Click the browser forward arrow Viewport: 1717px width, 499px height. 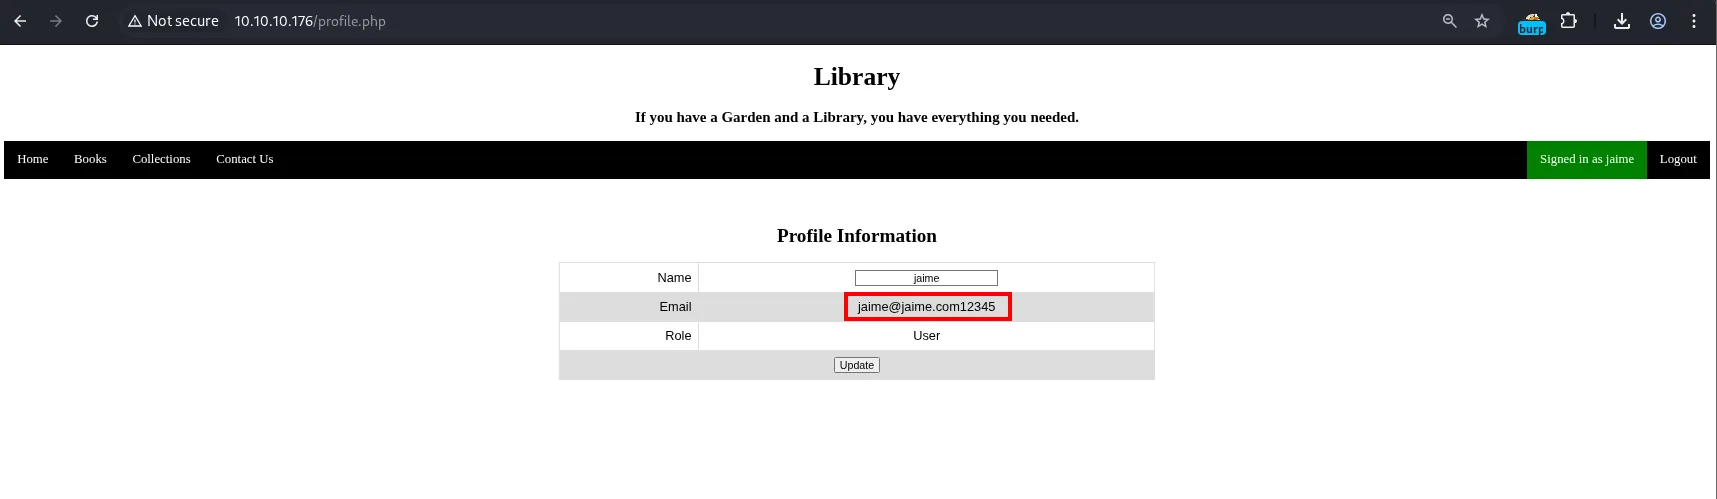[56, 21]
